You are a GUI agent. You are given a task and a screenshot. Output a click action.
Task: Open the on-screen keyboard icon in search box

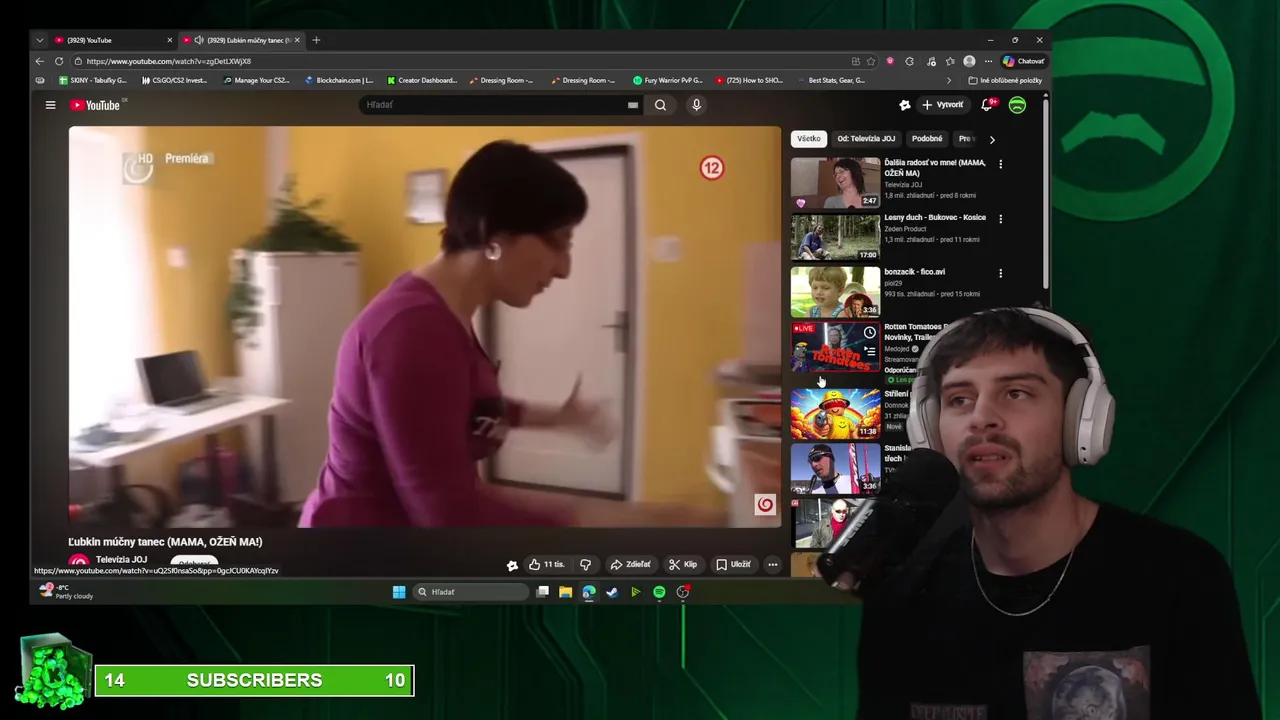[633, 105]
